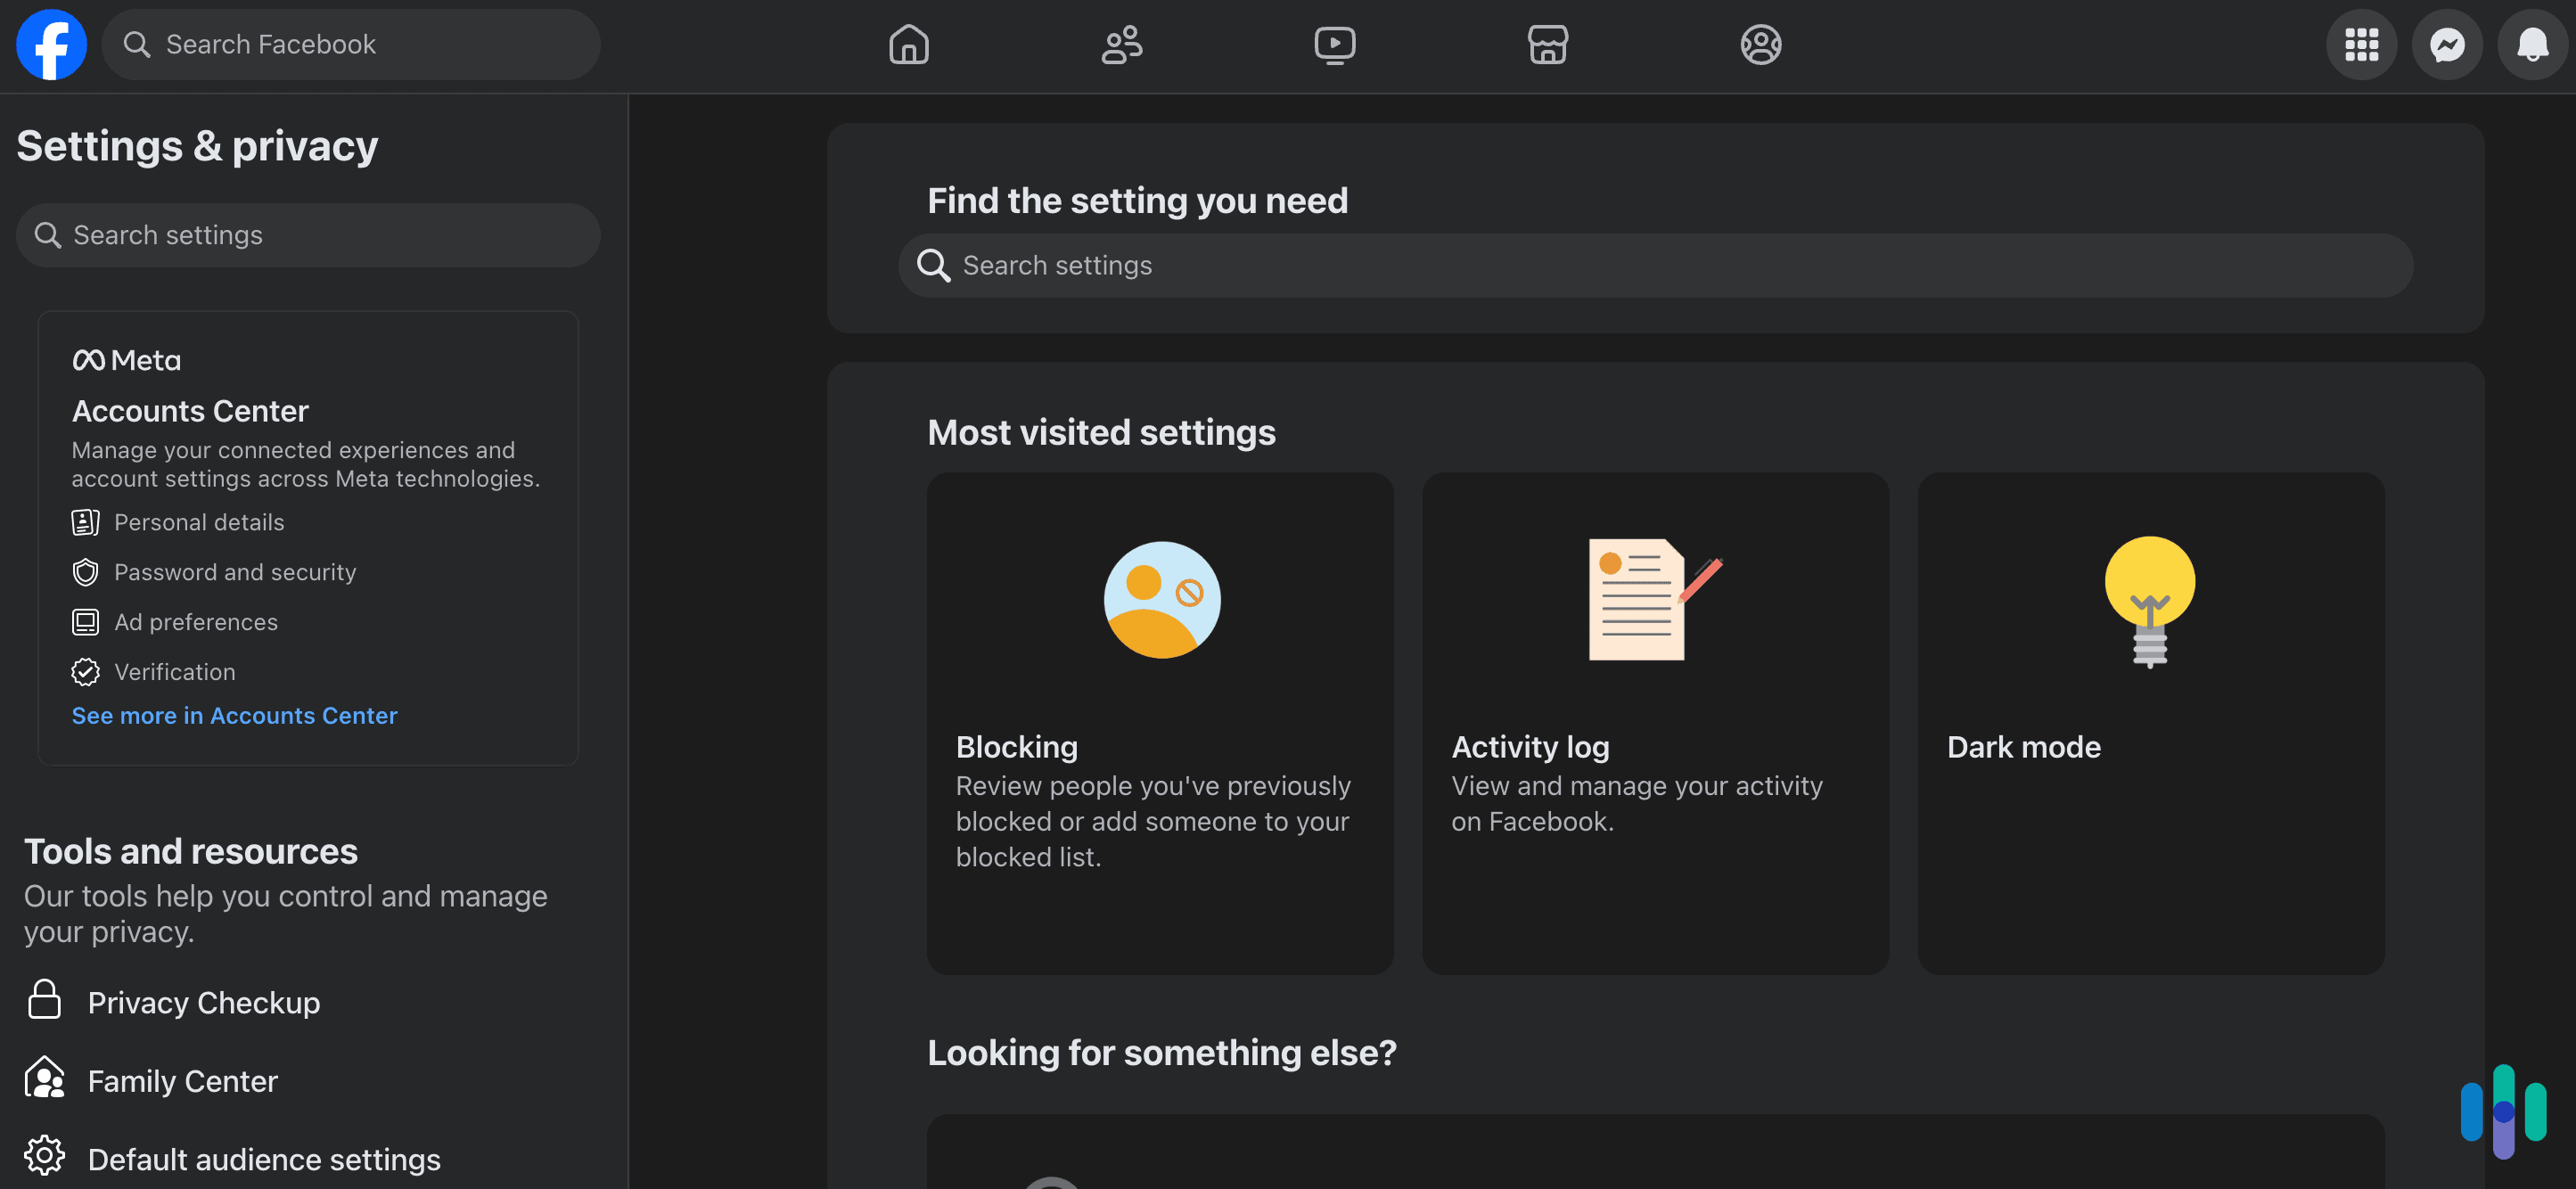Select Personal details in Accounts Center
The height and width of the screenshot is (1189, 2576).
(199, 521)
